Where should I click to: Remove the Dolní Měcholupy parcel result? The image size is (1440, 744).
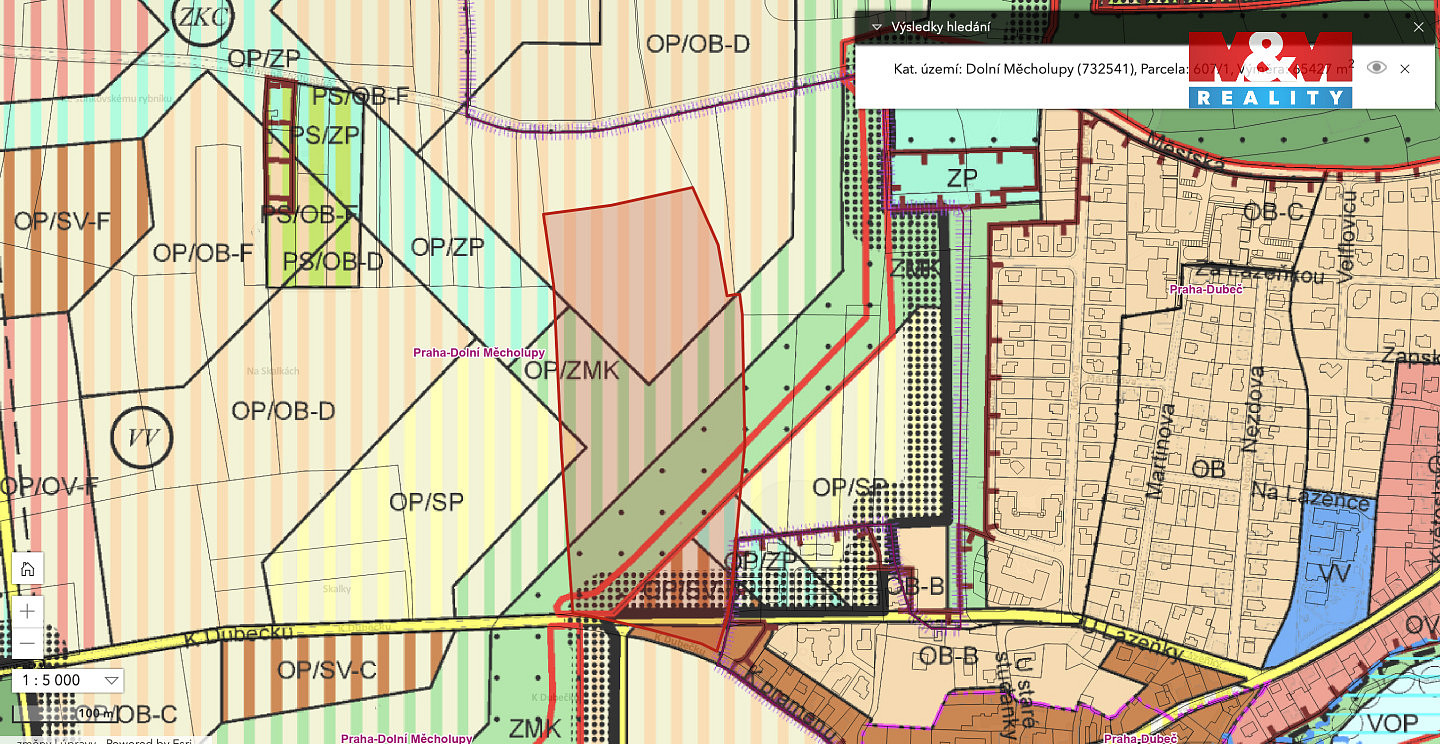pos(1405,68)
